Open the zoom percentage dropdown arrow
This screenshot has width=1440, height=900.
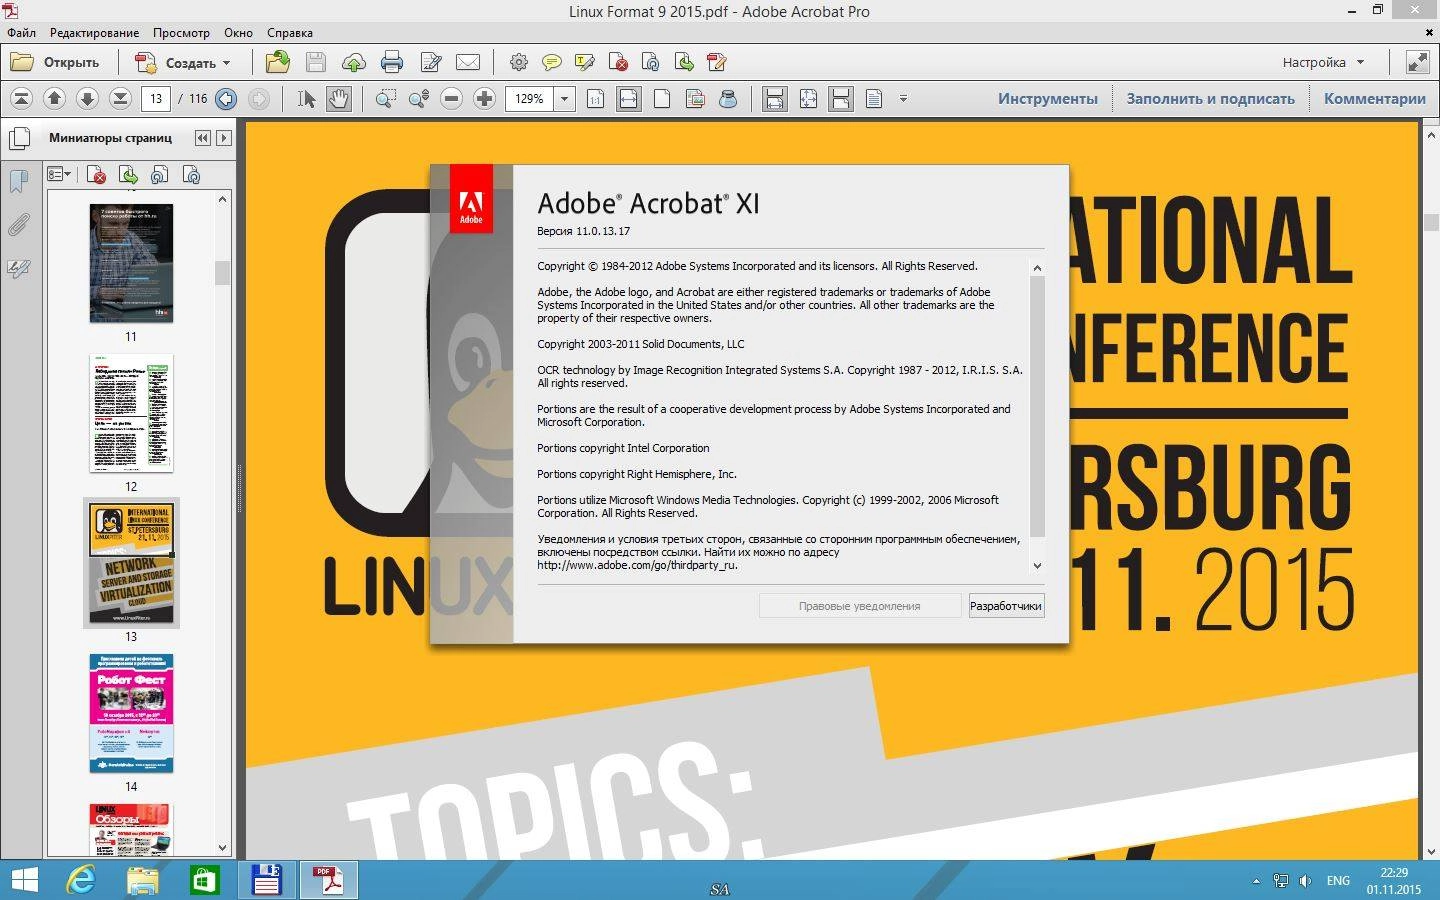(x=564, y=98)
